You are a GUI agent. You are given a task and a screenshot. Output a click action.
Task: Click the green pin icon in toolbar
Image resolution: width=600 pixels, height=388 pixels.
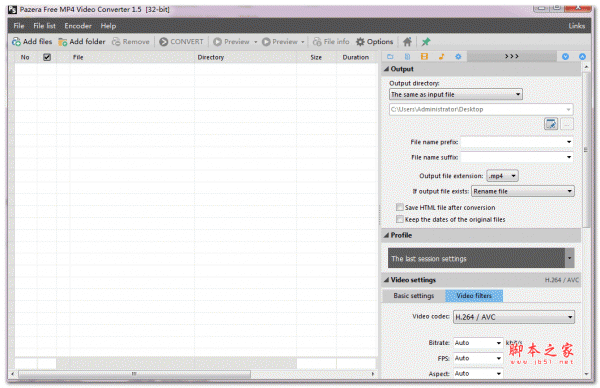click(x=426, y=42)
